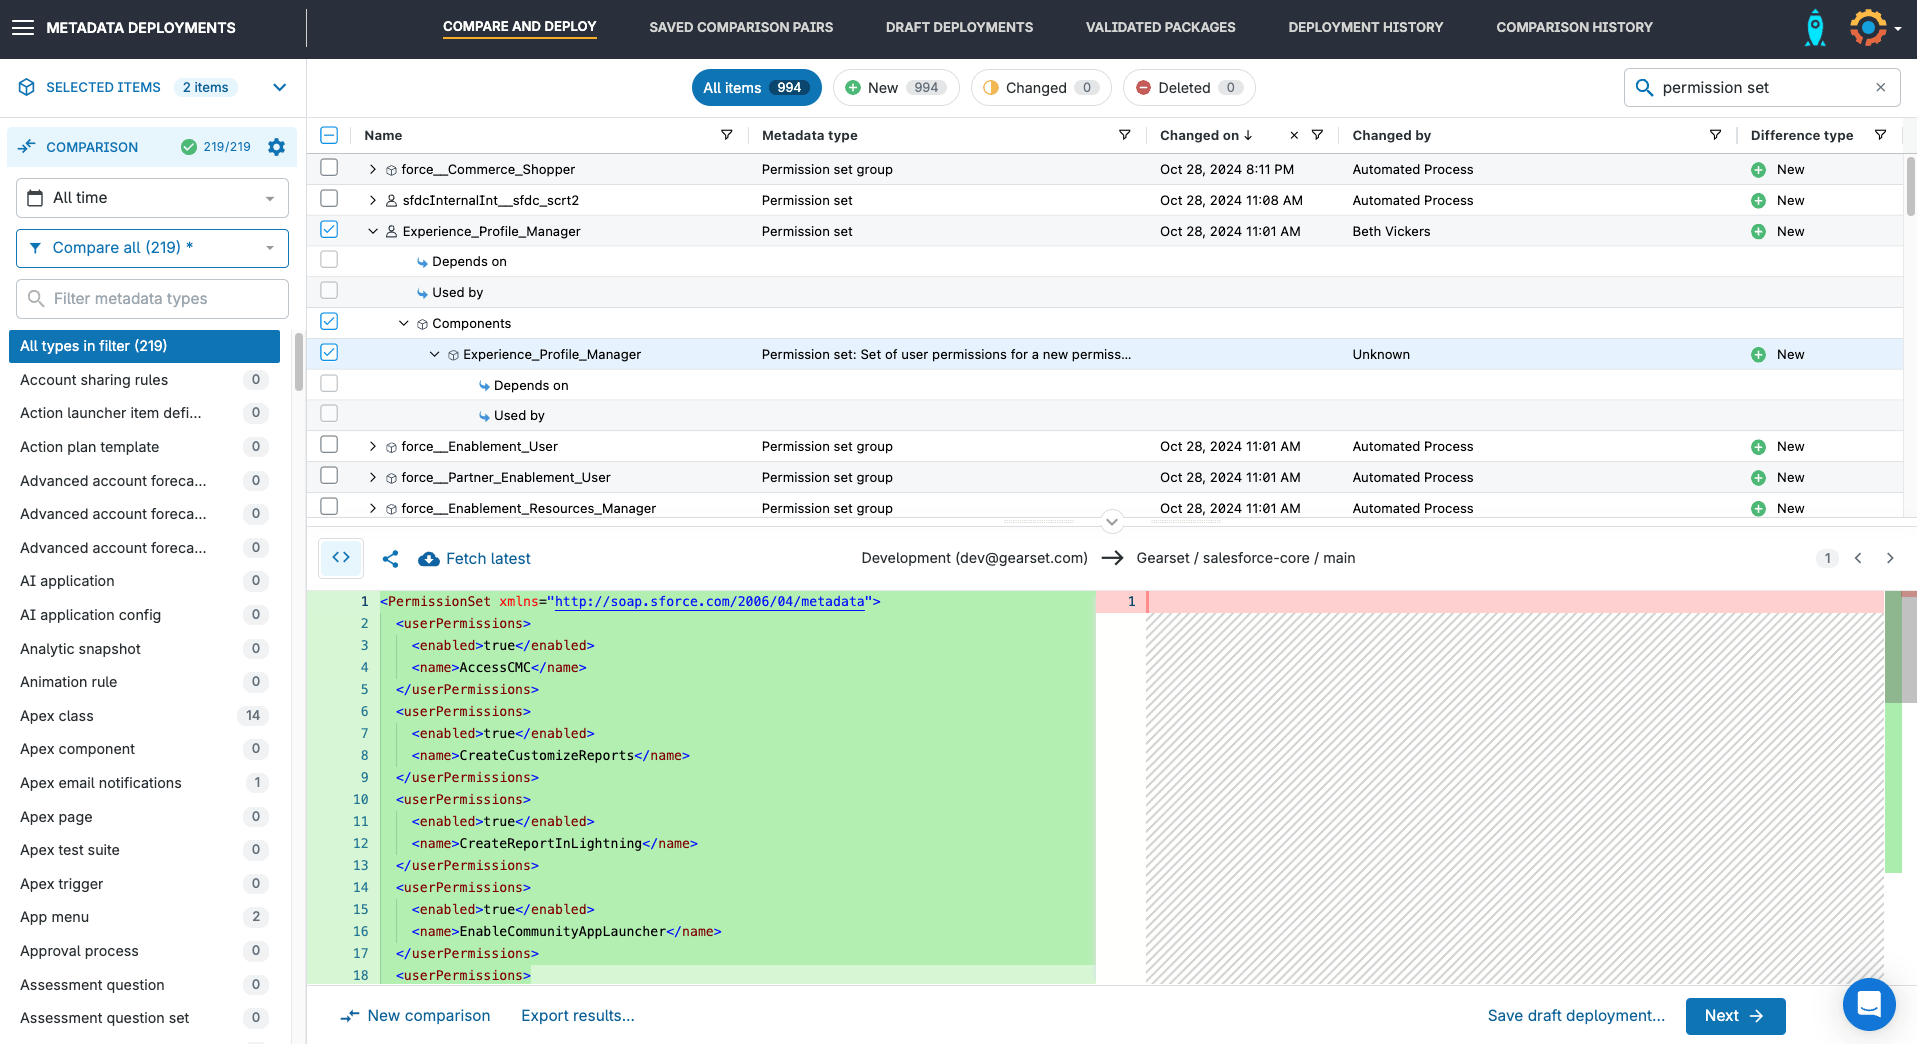1917x1044 pixels.
Task: Click the comparison settings gear icon
Action: (x=277, y=147)
